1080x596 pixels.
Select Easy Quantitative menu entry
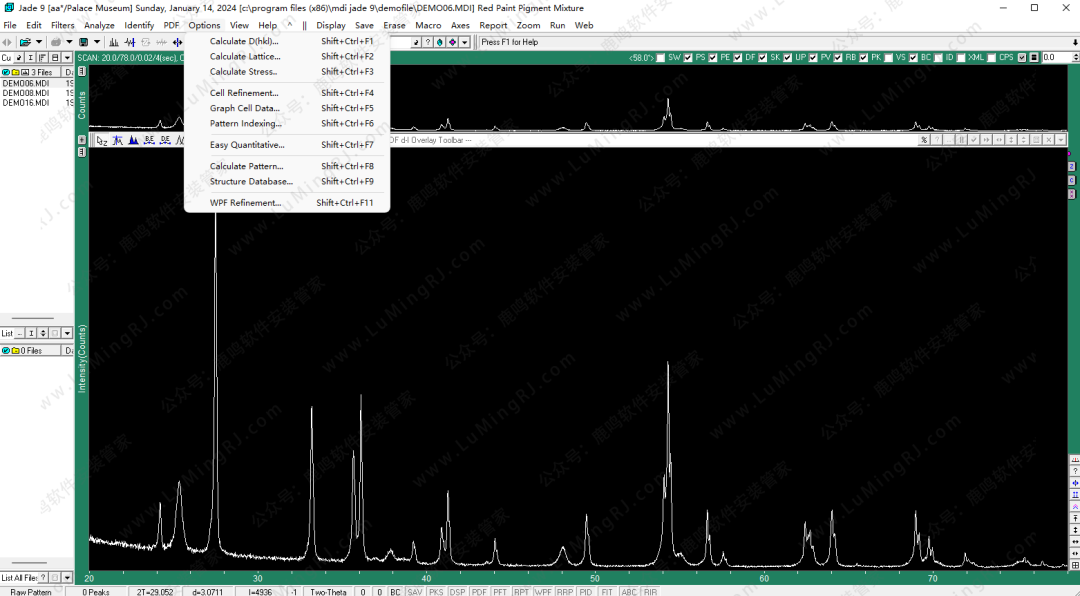[246, 145]
